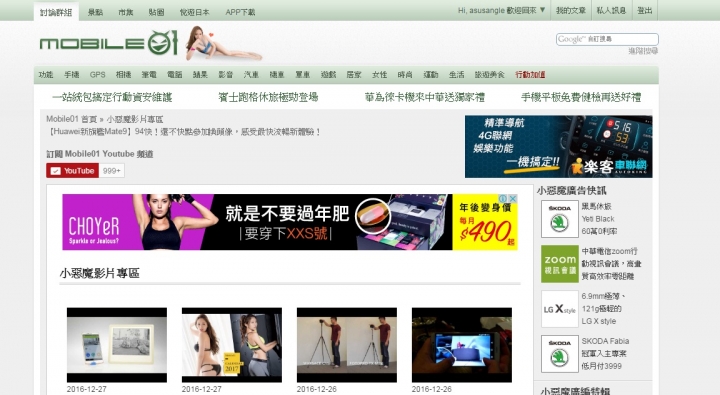Click the LG X style logo icon
720x395 pixels.
point(559,309)
